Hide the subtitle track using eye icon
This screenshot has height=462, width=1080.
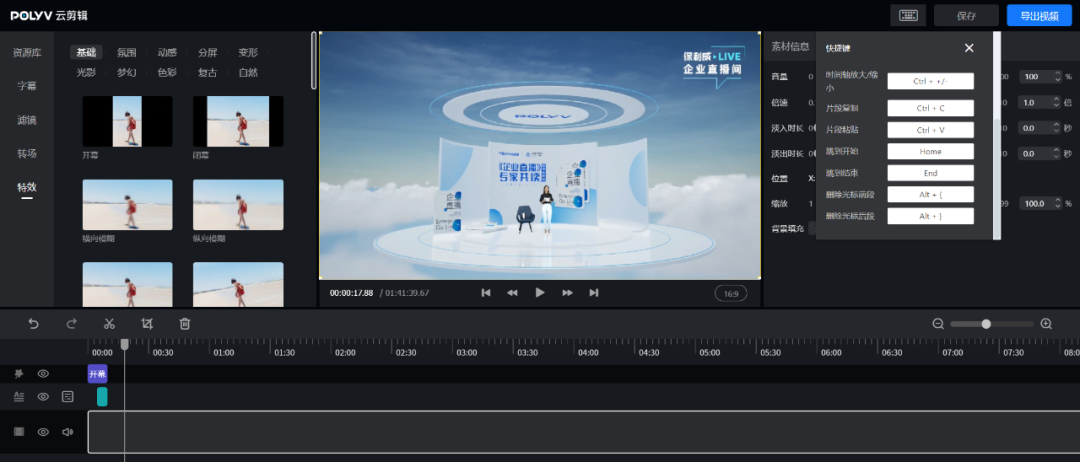pos(43,396)
